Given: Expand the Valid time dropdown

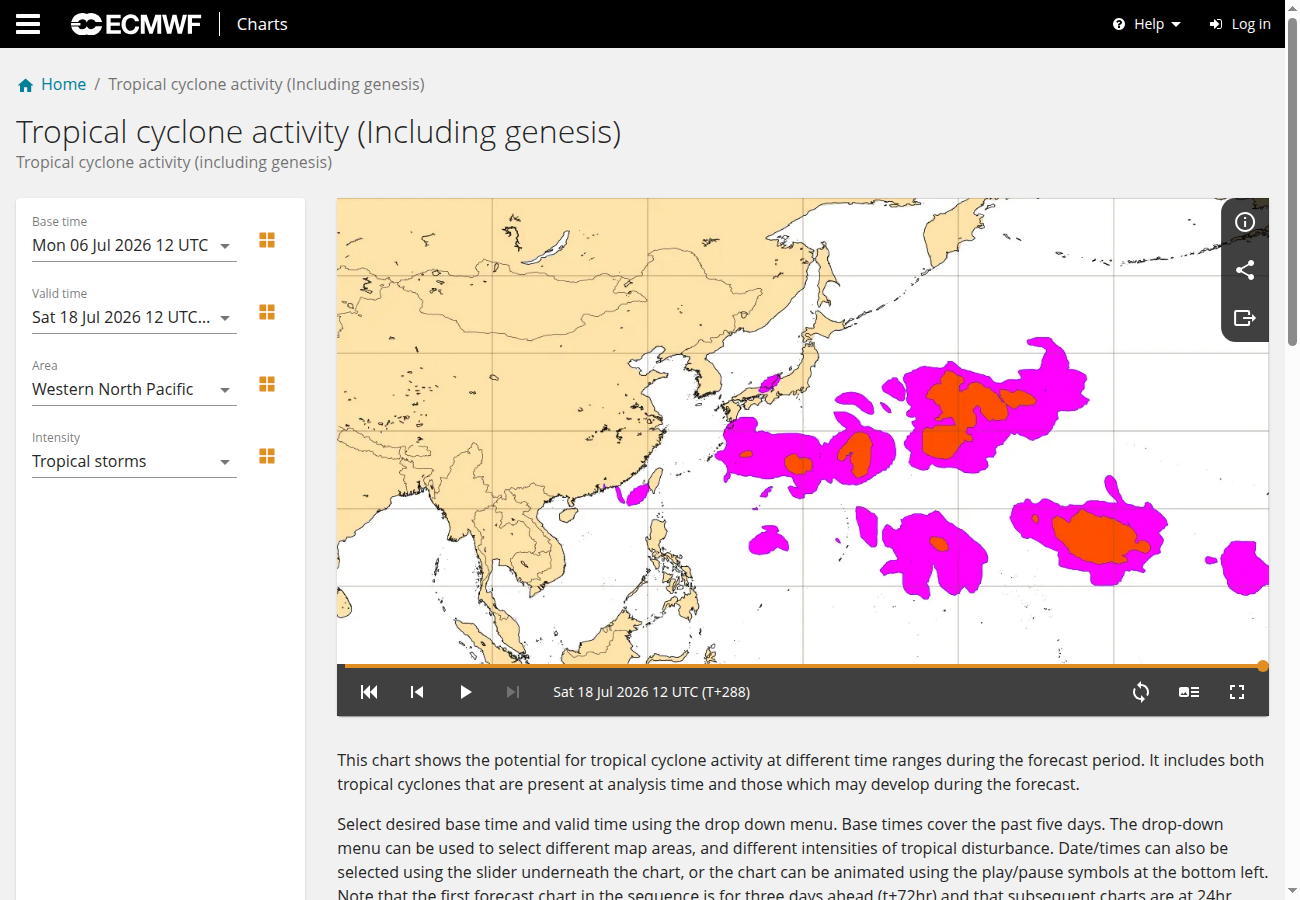Looking at the screenshot, I should tap(134, 317).
